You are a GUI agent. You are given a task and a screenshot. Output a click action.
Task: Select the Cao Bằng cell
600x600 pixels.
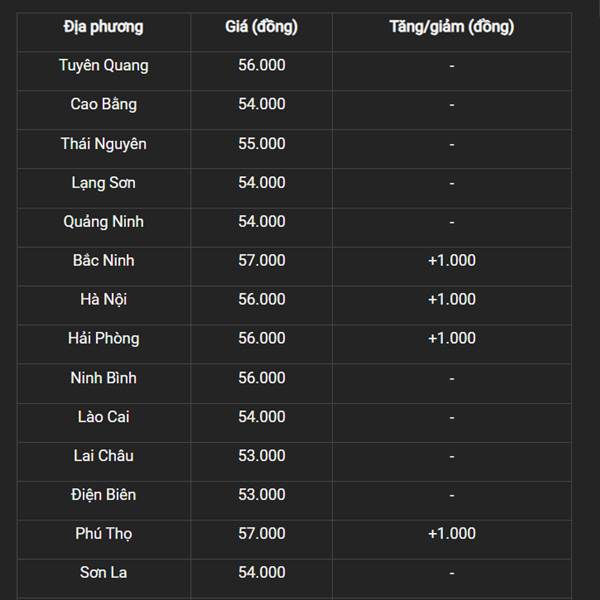click(x=104, y=104)
